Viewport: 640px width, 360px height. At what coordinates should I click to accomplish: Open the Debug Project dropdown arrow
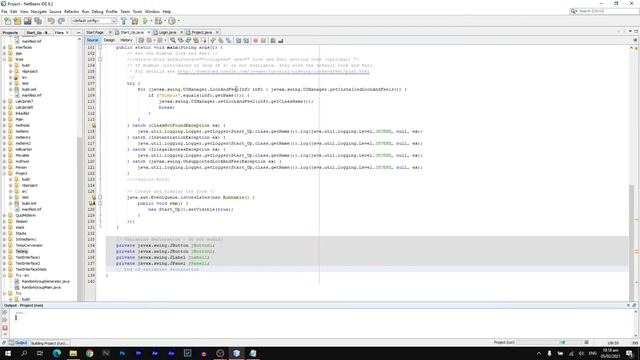click(x=164, y=21)
